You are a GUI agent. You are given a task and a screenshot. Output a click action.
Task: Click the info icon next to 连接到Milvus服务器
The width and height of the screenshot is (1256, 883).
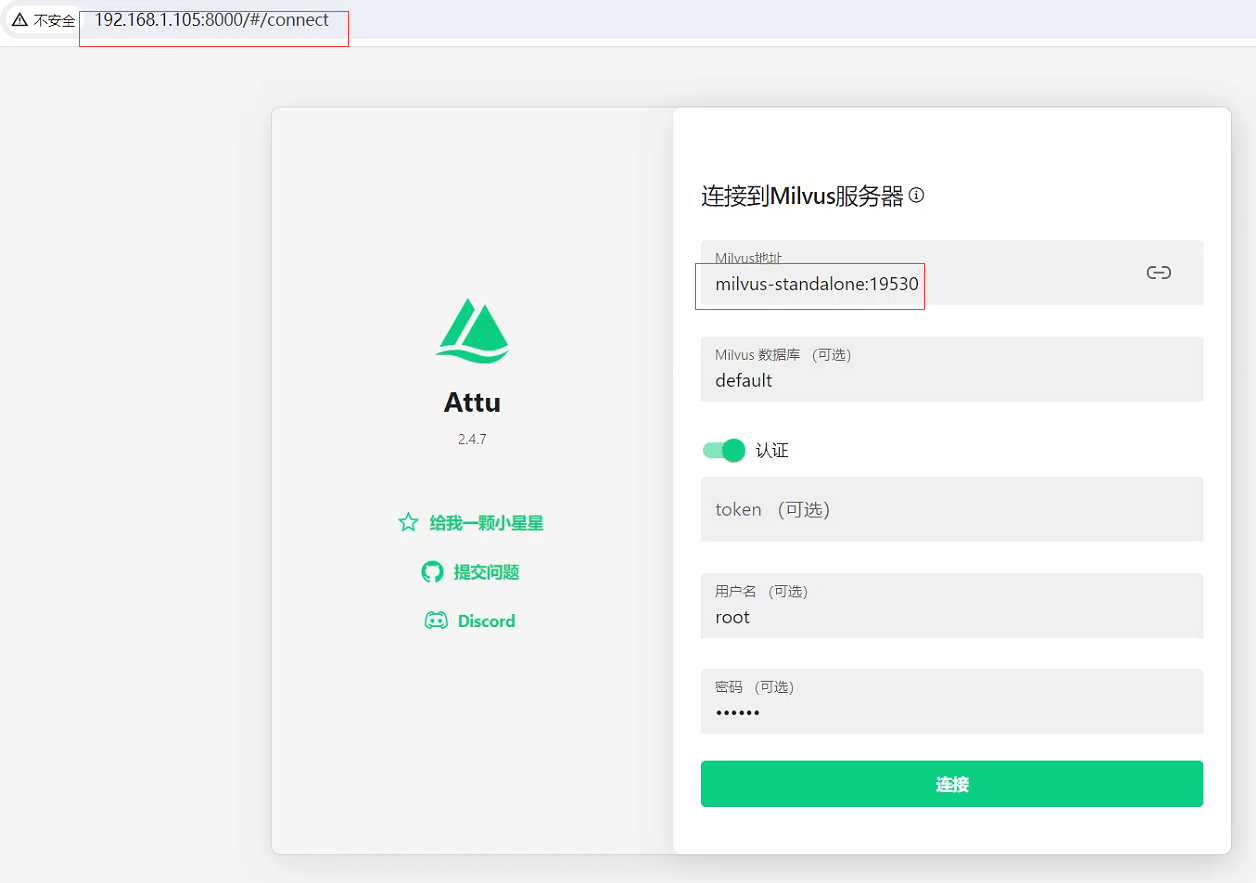point(916,195)
